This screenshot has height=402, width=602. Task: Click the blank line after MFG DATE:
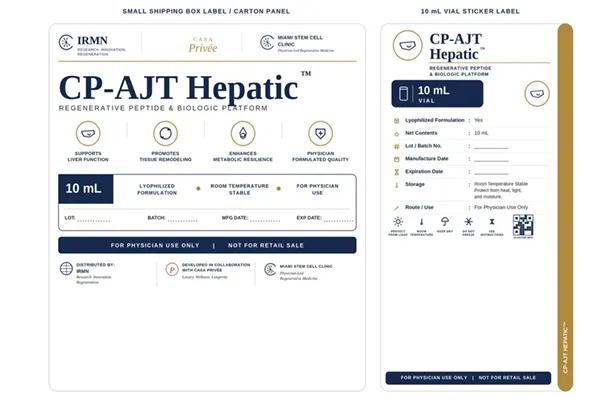[x=265, y=220]
